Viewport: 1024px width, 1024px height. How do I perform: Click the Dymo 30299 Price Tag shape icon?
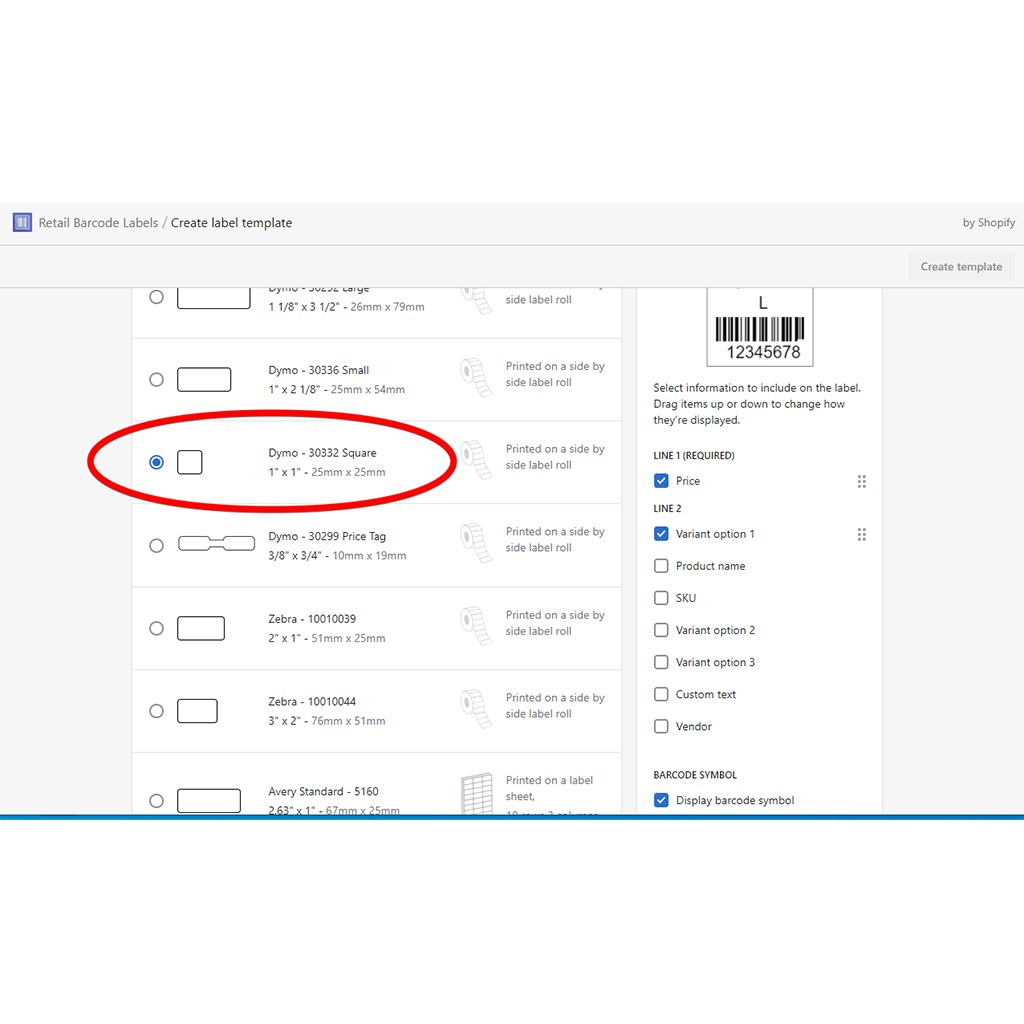[216, 543]
